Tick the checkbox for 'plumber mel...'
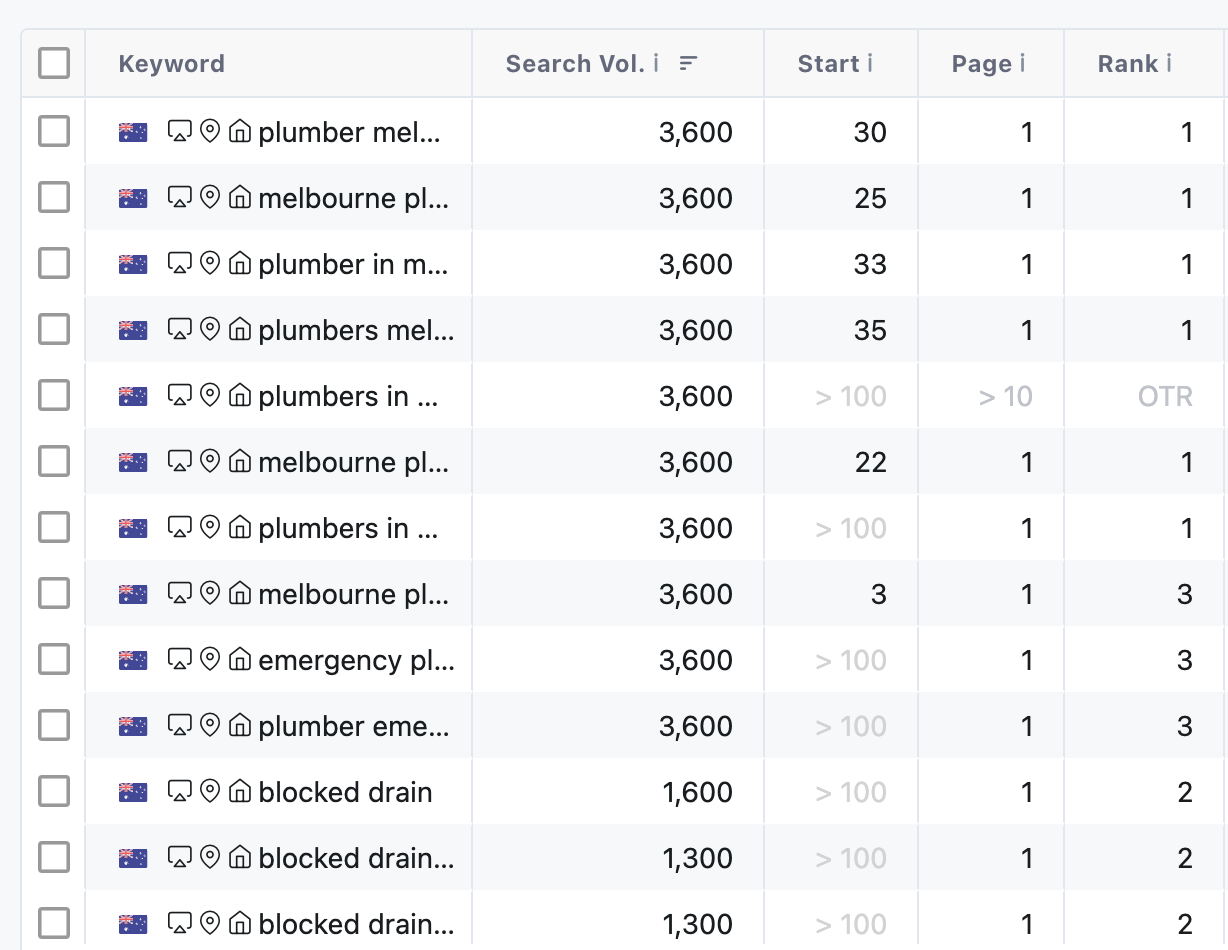 pyautogui.click(x=53, y=131)
